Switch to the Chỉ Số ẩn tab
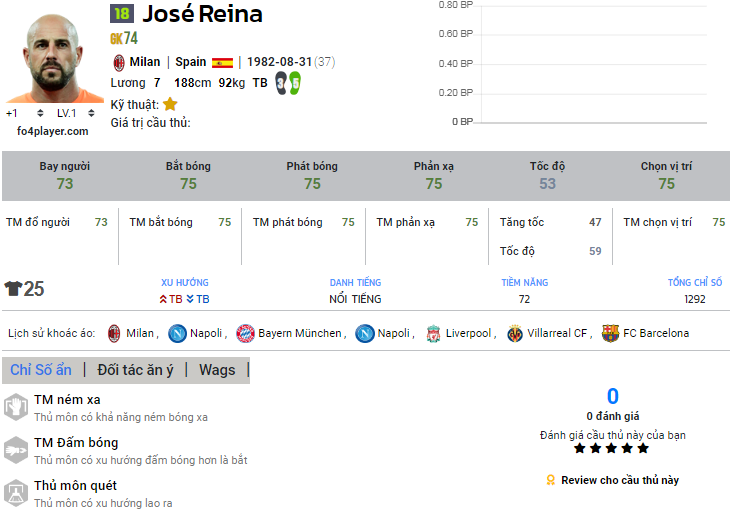 41,370
